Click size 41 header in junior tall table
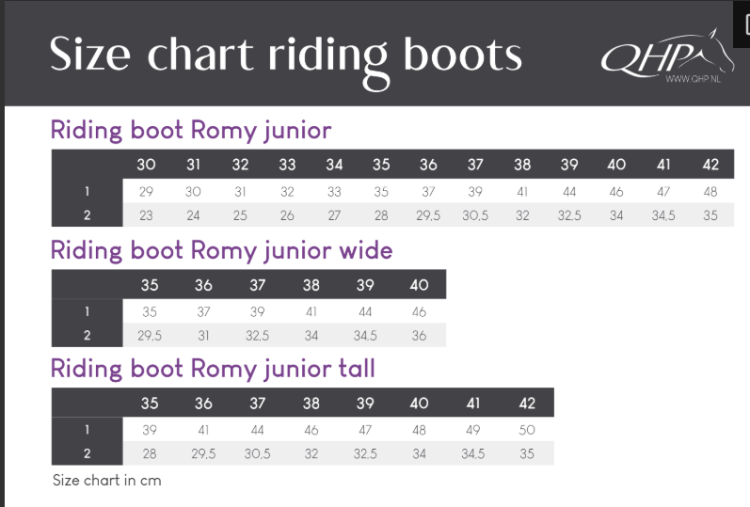This screenshot has width=750, height=507. coord(473,403)
